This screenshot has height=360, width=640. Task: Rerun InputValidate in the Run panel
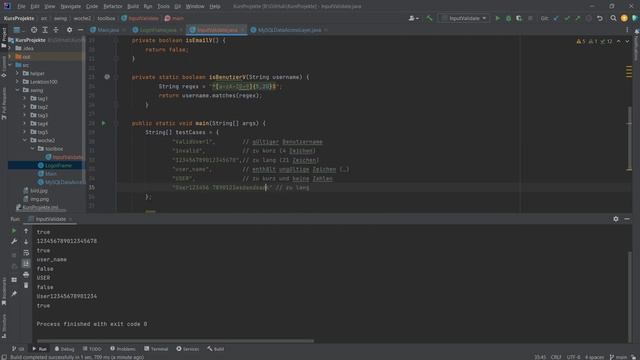(13, 231)
